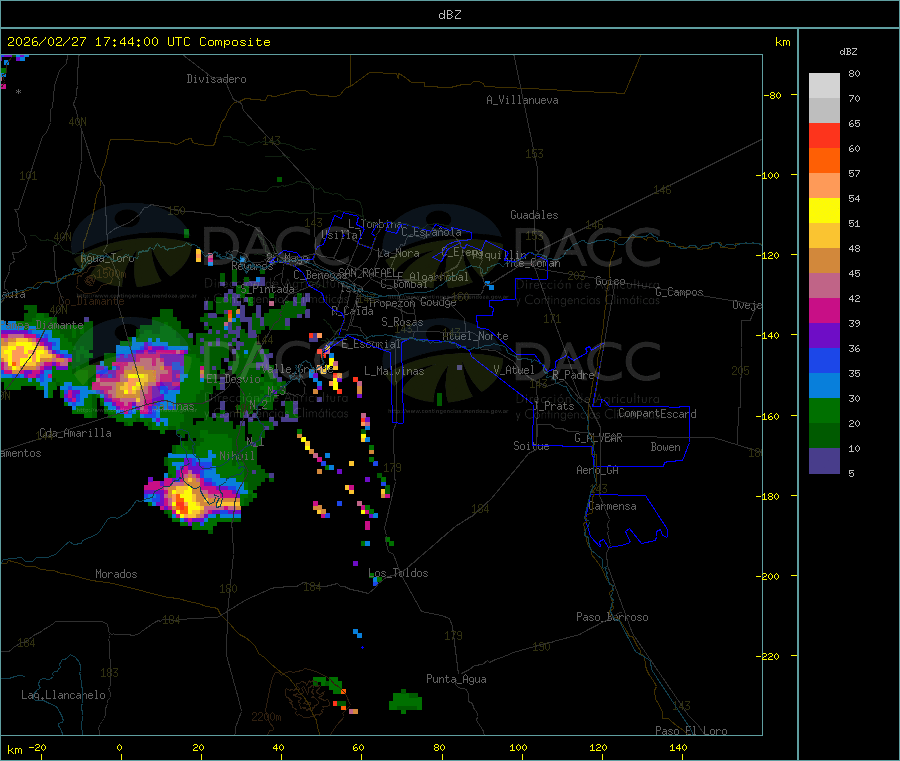Click the G_ALVEAR location label
900x761 pixels.
(598, 438)
